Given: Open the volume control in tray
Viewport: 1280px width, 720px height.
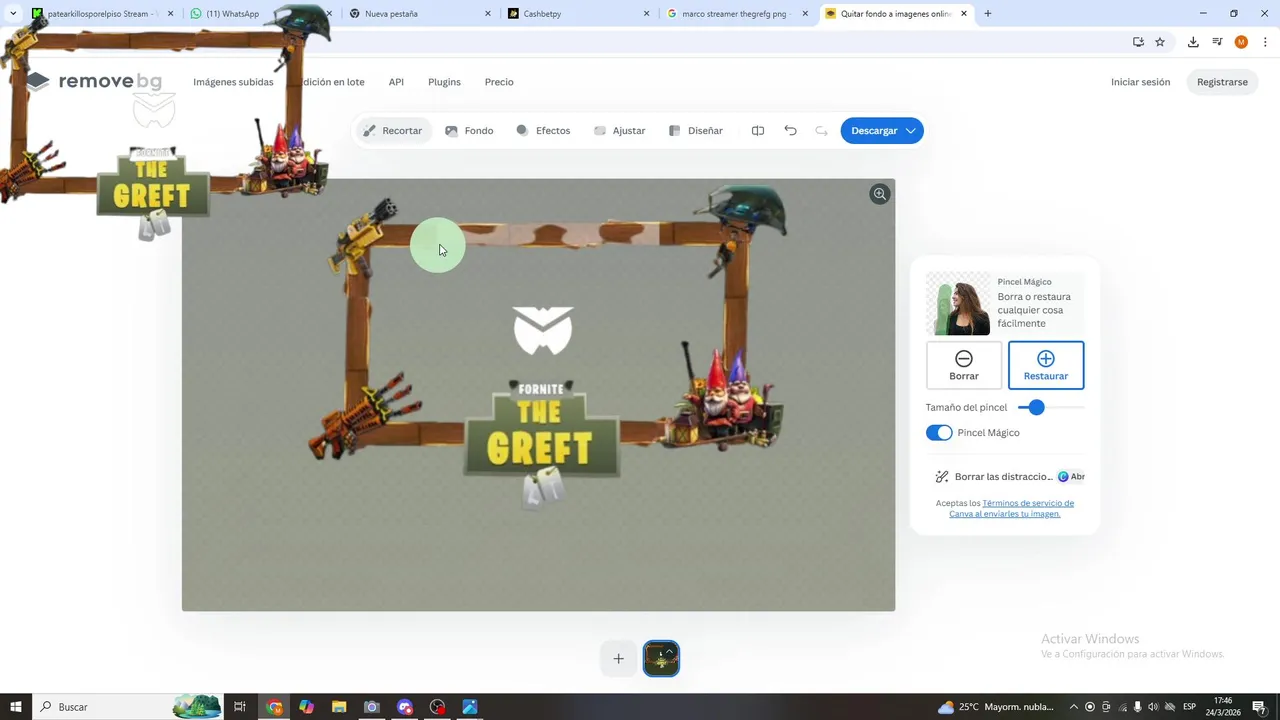Looking at the screenshot, I should pos(1153,707).
